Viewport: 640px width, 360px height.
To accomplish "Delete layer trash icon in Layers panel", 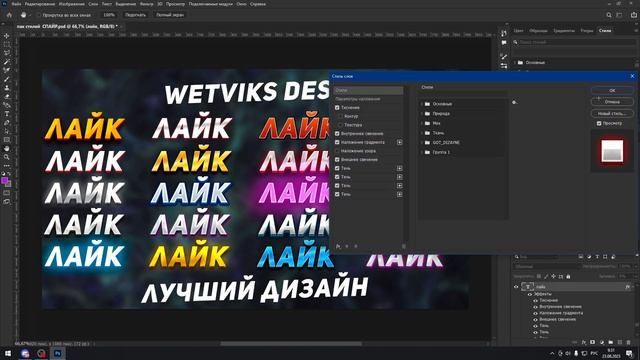I will [629, 342].
